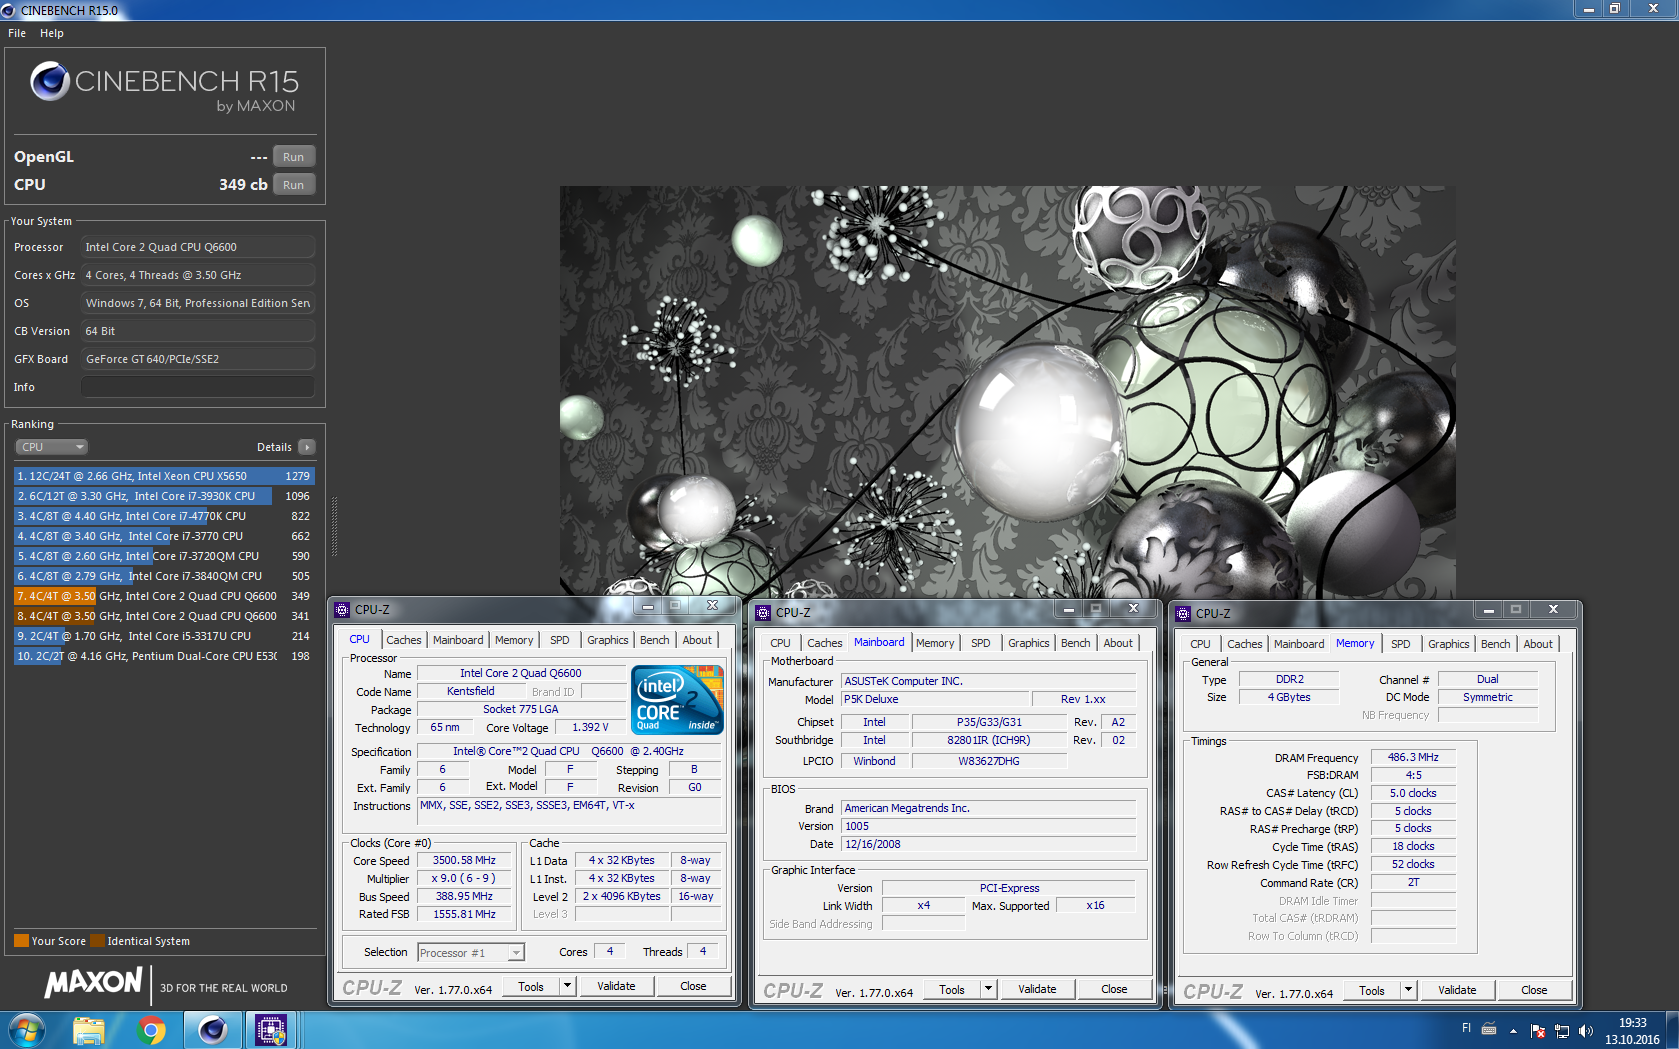The image size is (1679, 1049).
Task: Click Tools button in the Mainboard window
Action: [952, 989]
